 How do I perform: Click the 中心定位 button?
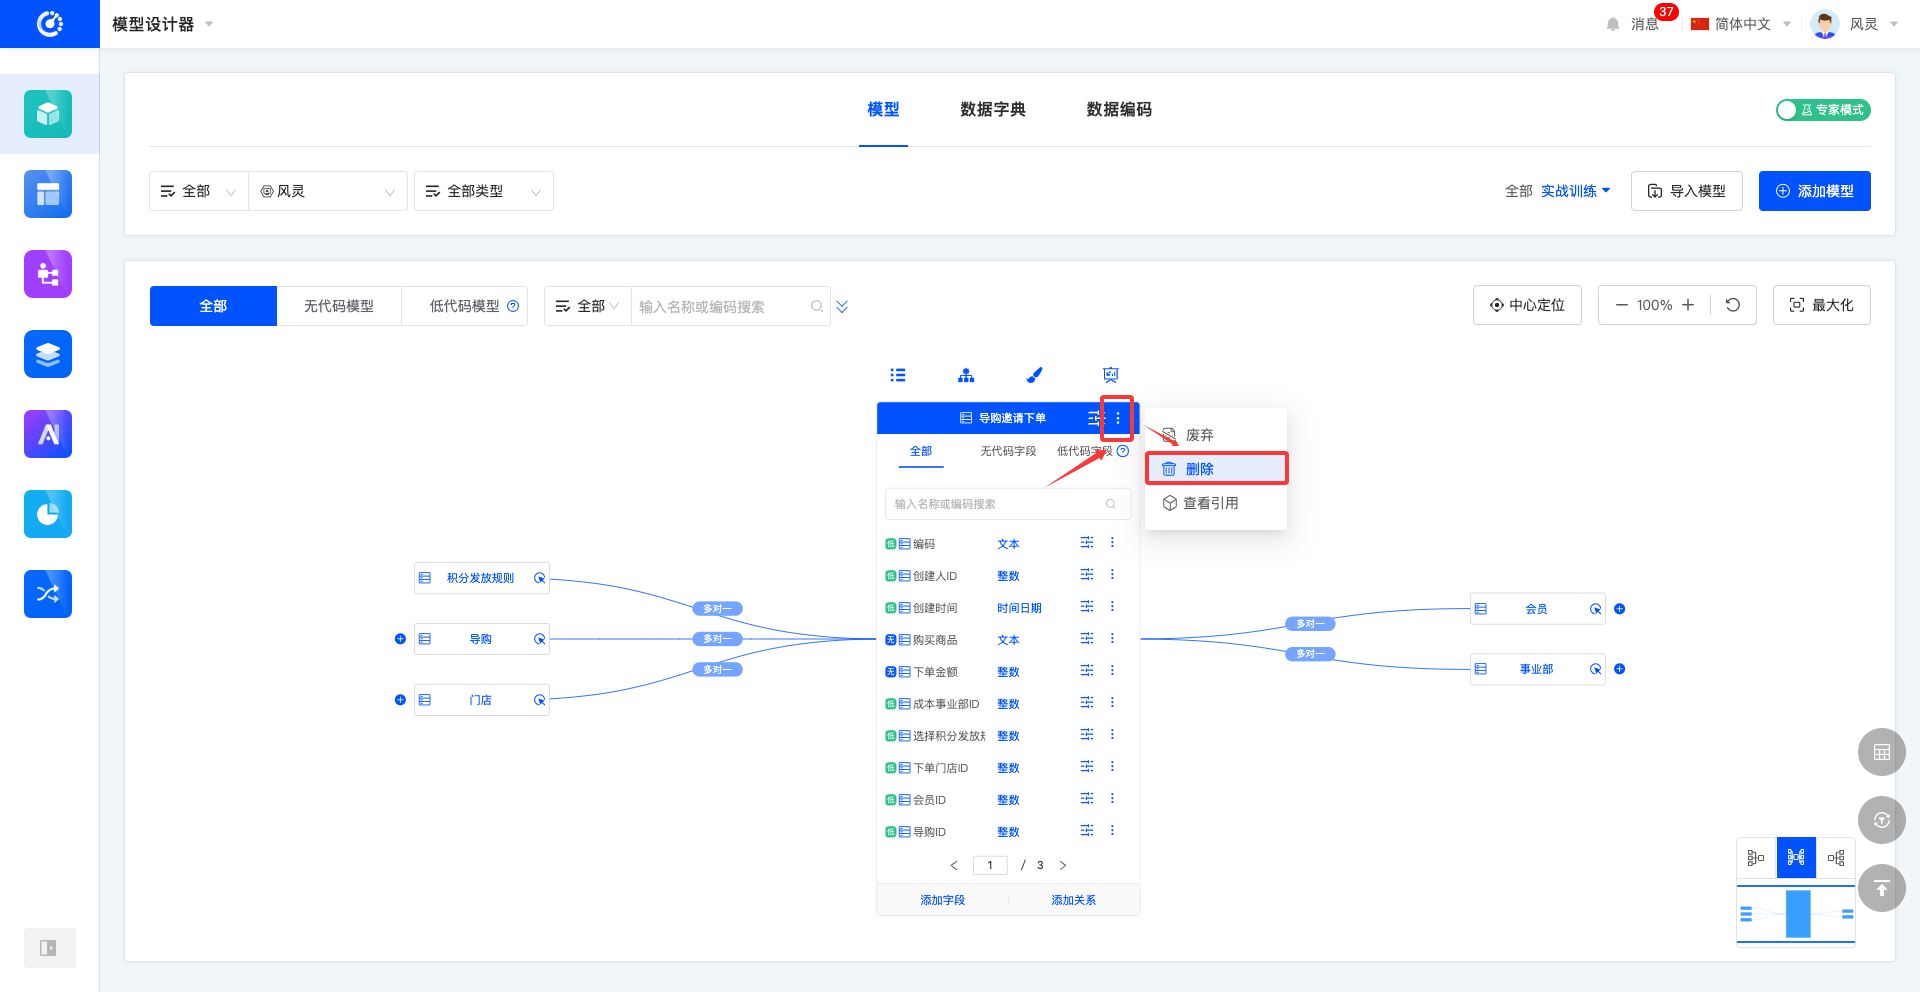point(1527,305)
